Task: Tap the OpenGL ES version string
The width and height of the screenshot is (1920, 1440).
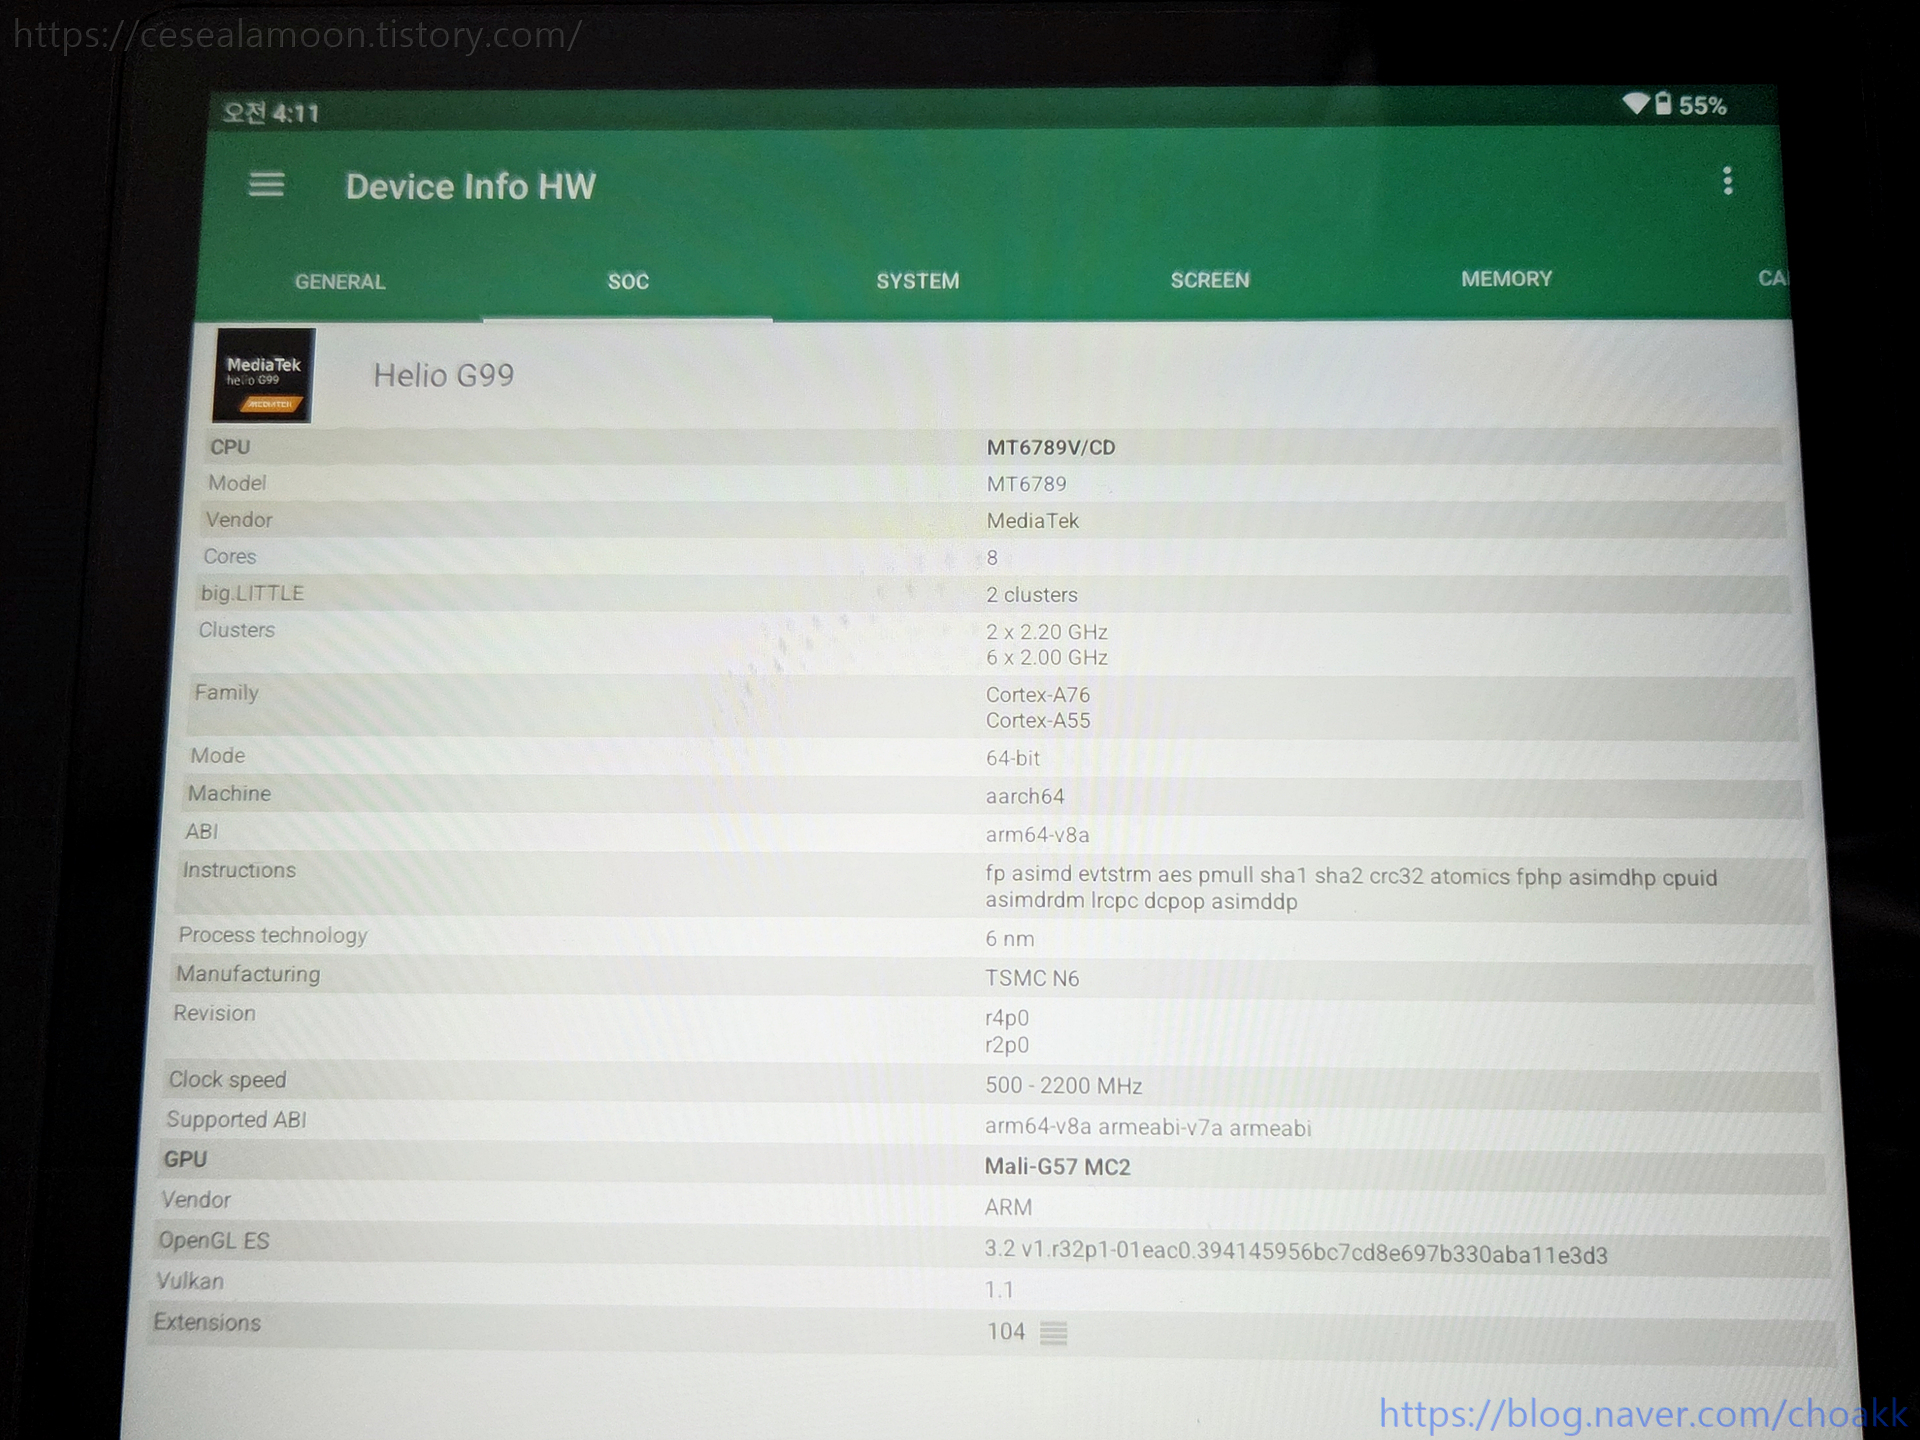Action: (x=1296, y=1252)
